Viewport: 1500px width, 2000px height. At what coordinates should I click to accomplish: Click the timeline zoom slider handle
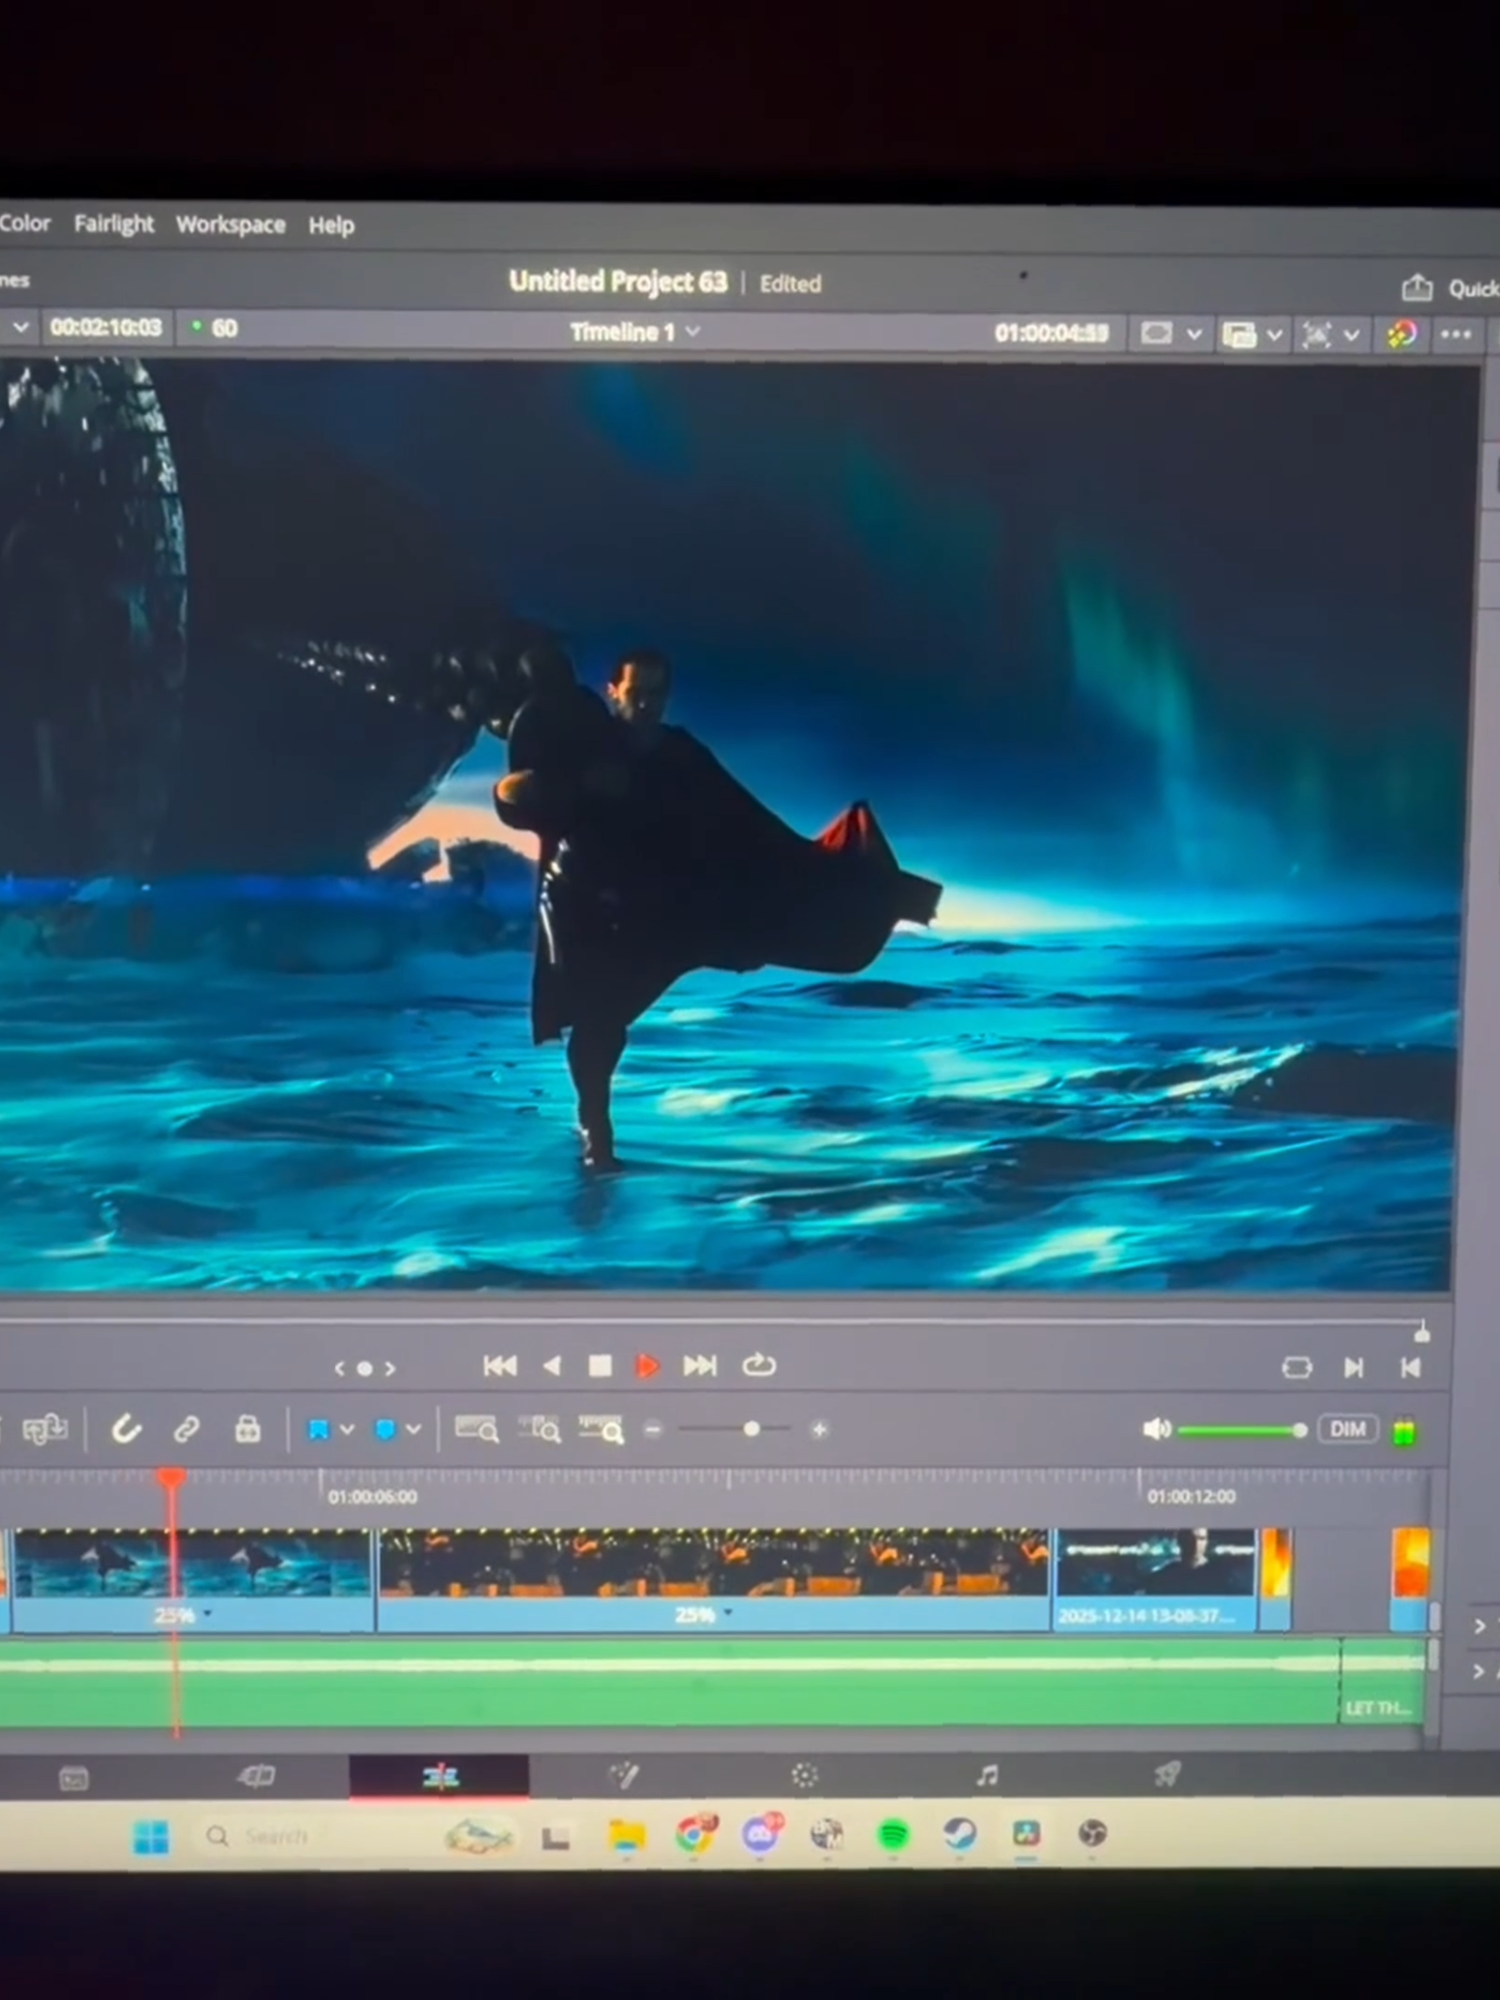tap(752, 1429)
